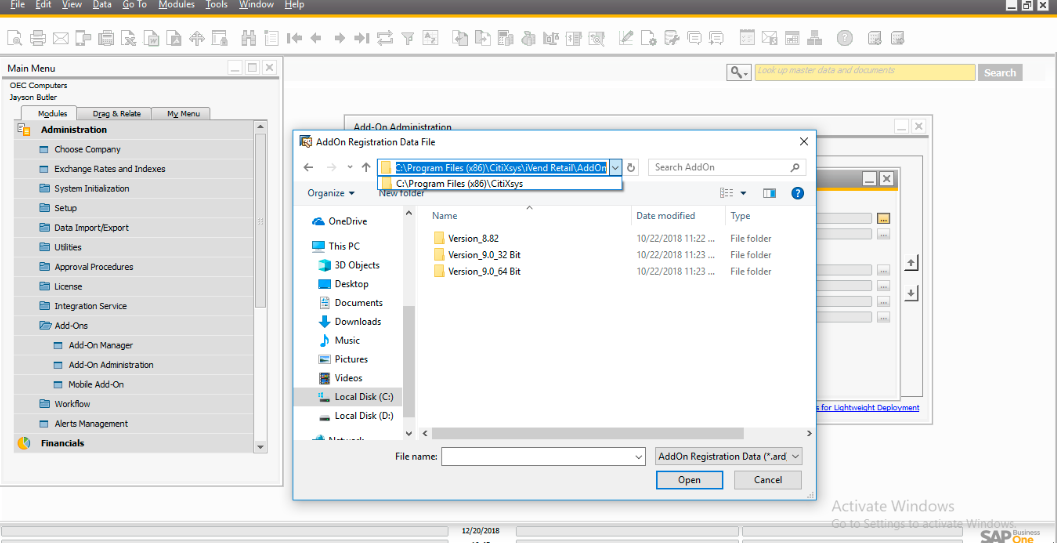Click the Email envelope toolbar icon
The height and width of the screenshot is (543, 1057).
tap(61, 38)
